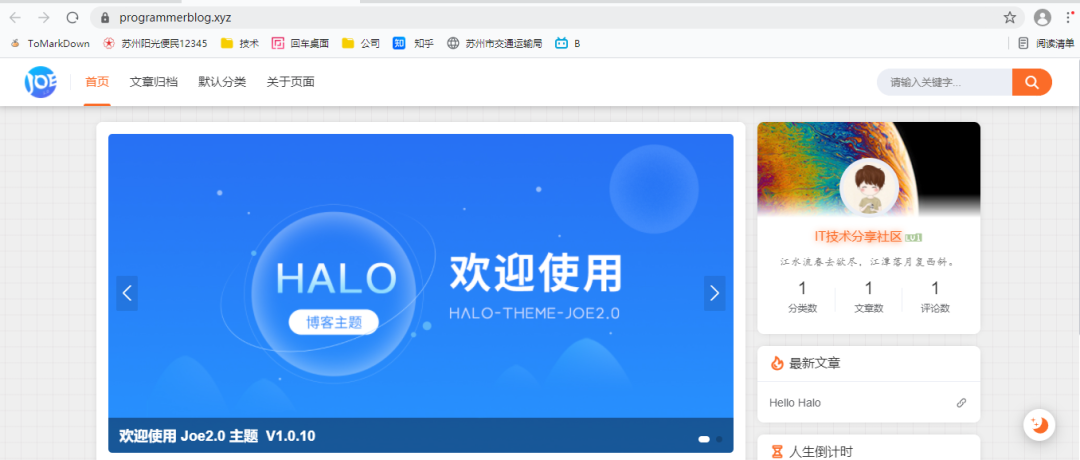Open the browser three-dot menu
The image size is (1080, 460).
coord(1070,18)
